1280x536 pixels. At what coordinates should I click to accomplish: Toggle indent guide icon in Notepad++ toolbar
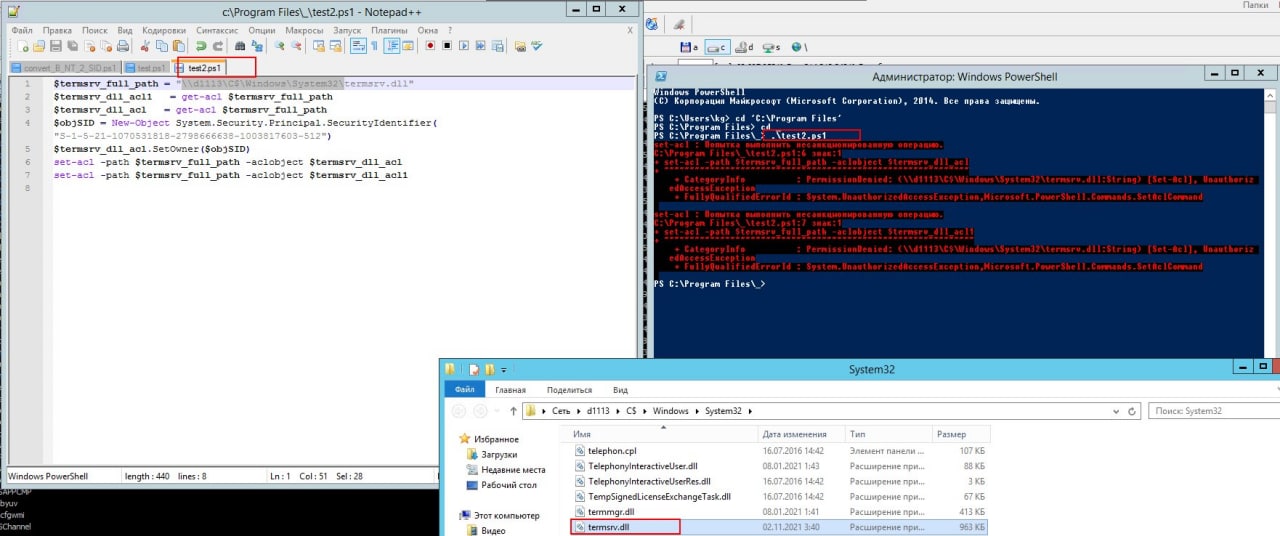[x=391, y=46]
